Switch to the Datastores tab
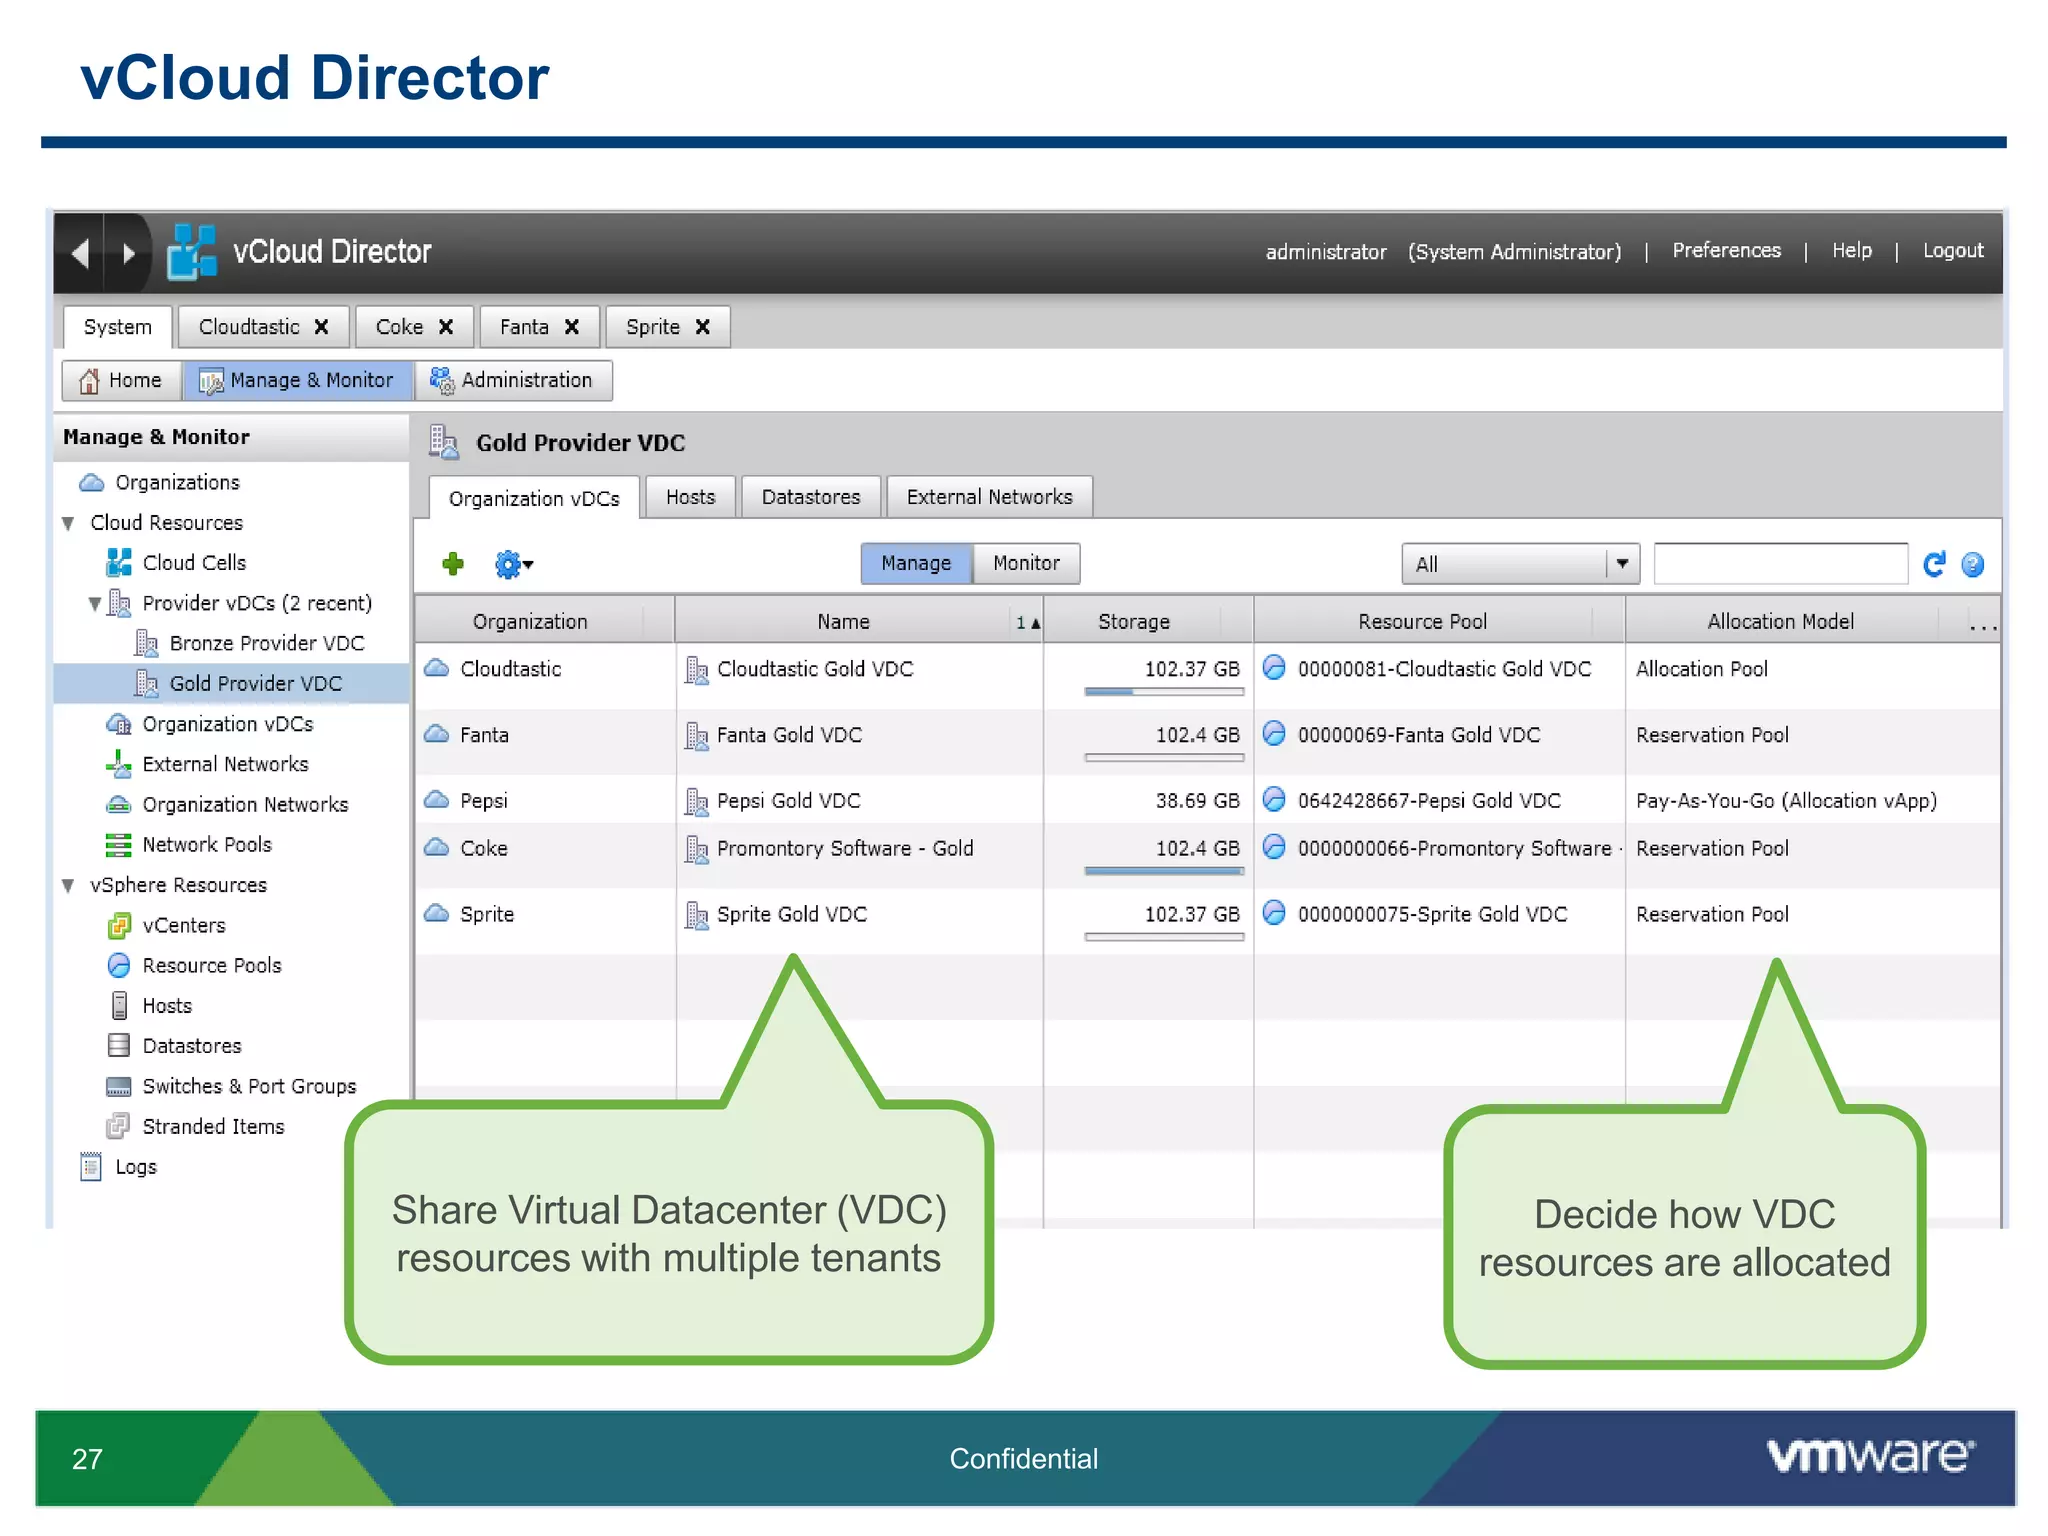Viewport: 2048px width, 1536px height. 810,497
